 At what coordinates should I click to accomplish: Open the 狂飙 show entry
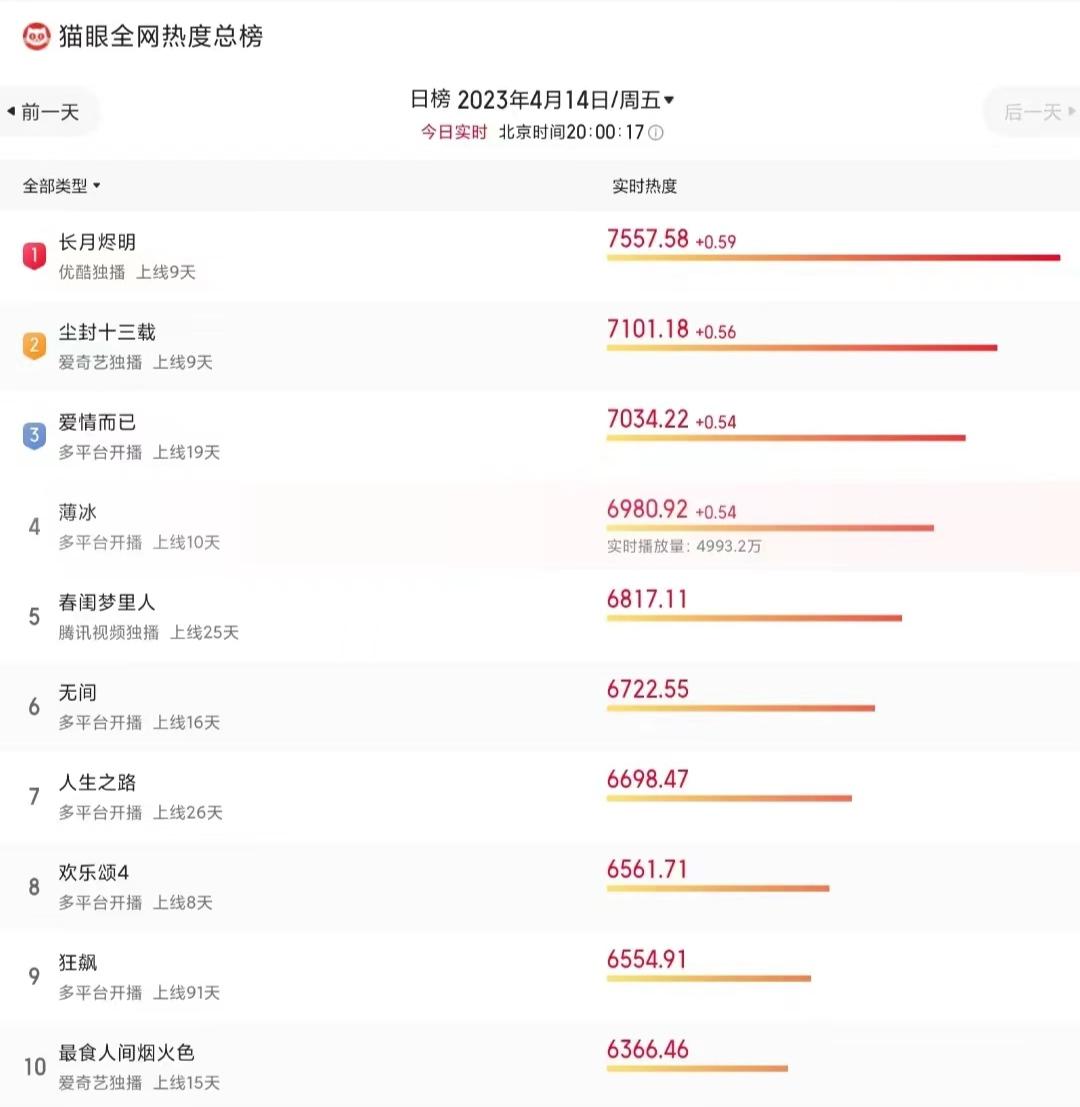click(540, 976)
